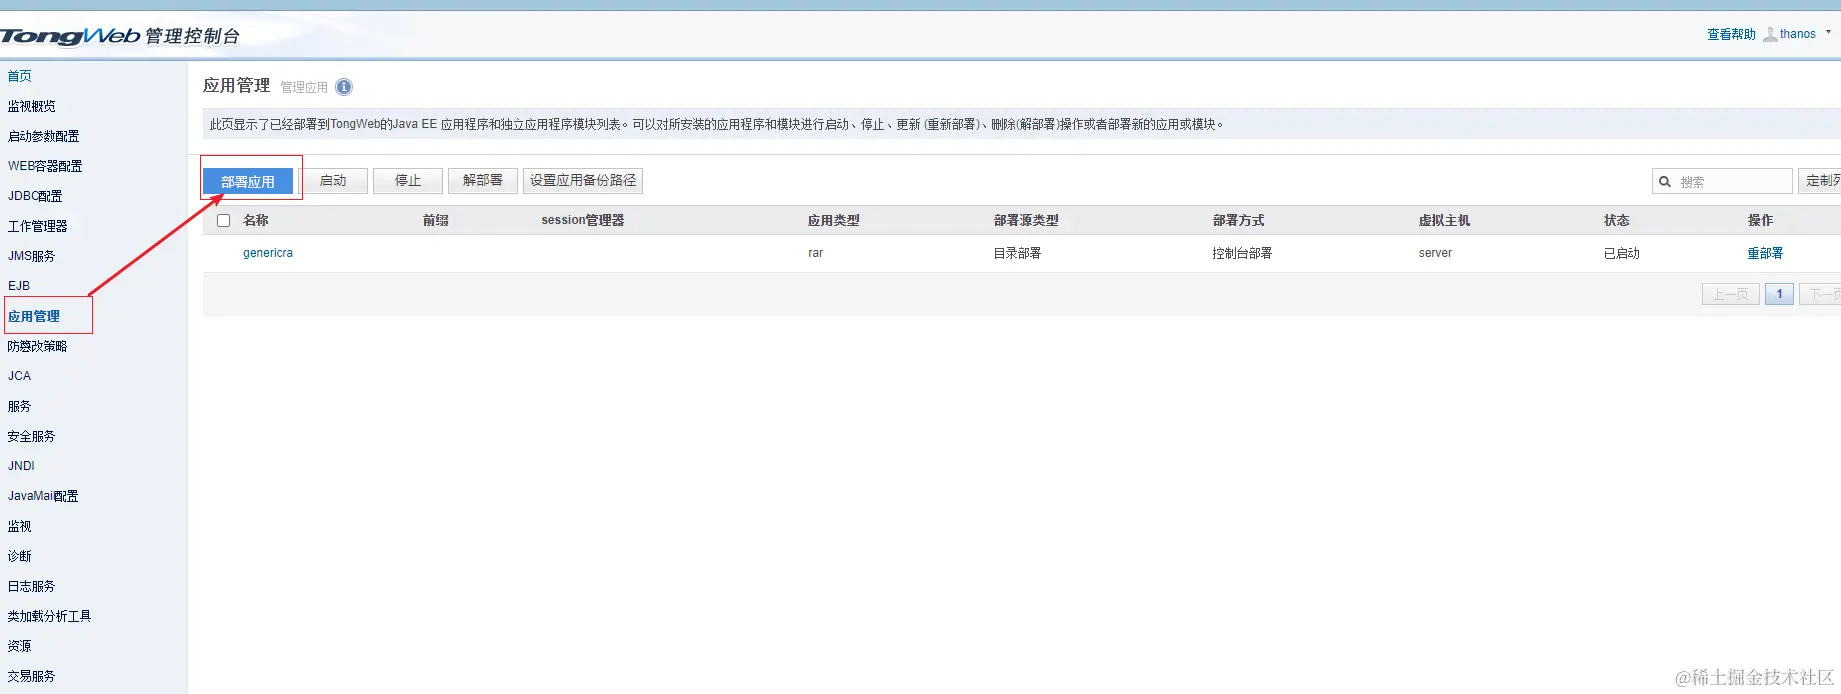This screenshot has width=1841, height=694.
Task: Tick the select-all checkbox in the table header
Action: click(224, 221)
